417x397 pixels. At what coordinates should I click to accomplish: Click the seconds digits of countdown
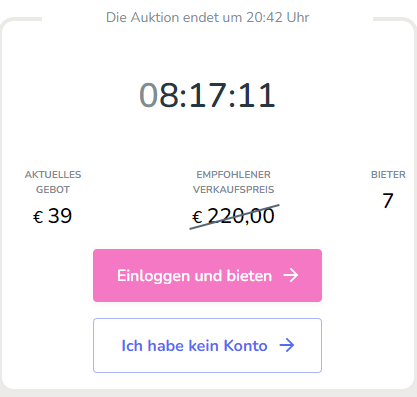[x=257, y=96]
